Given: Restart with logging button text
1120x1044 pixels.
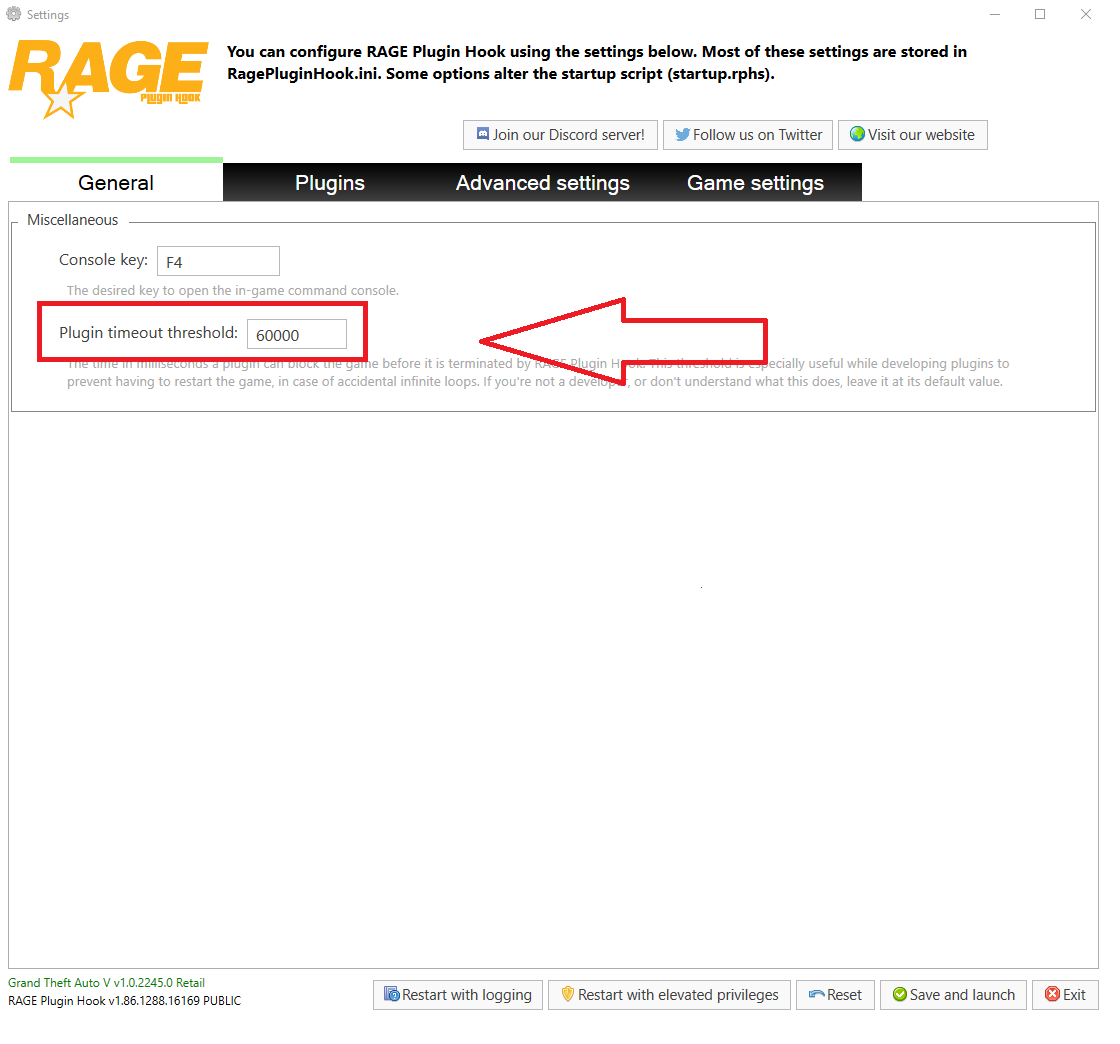Looking at the screenshot, I should click(x=466, y=995).
